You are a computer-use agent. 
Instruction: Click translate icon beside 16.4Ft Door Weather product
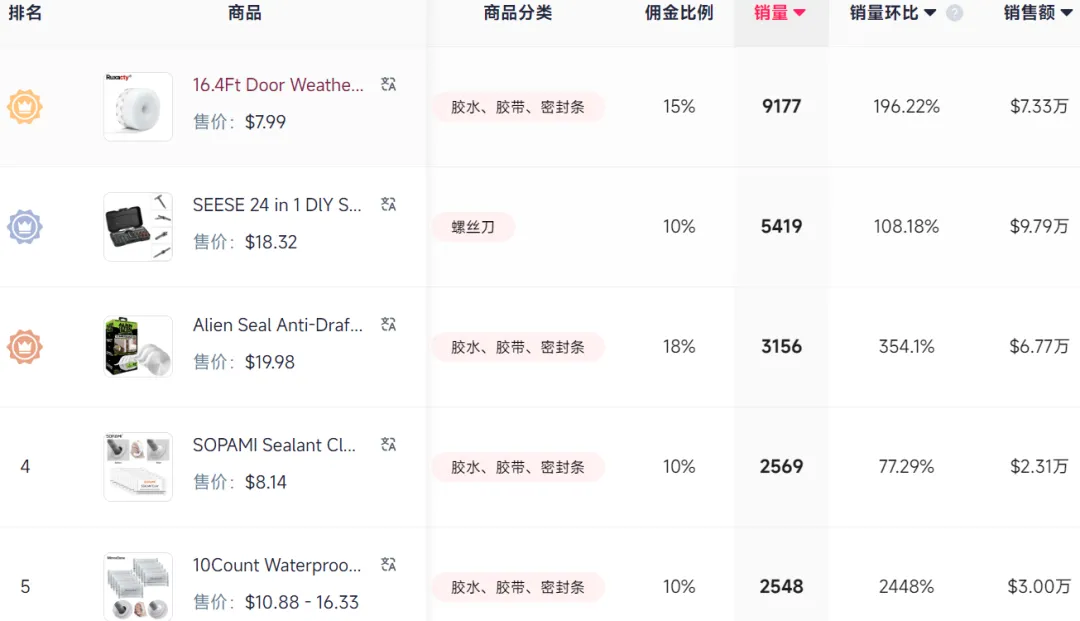(389, 85)
